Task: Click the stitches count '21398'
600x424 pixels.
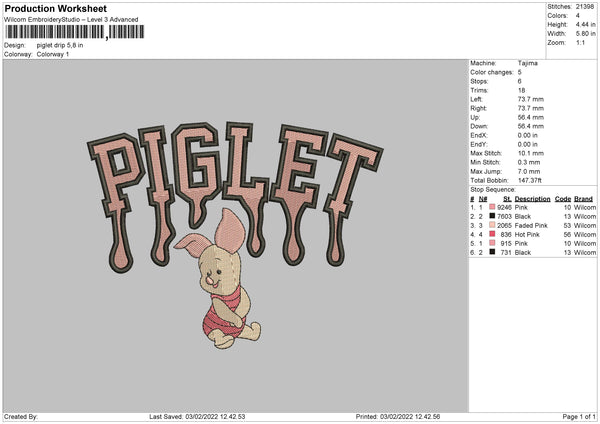Action: point(585,7)
